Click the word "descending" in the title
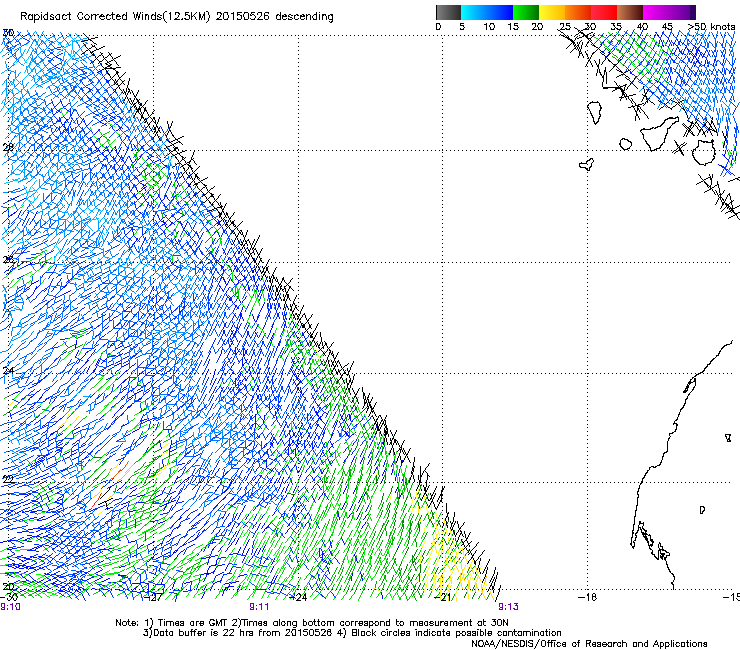This screenshot has height=650, width=740. (x=304, y=17)
